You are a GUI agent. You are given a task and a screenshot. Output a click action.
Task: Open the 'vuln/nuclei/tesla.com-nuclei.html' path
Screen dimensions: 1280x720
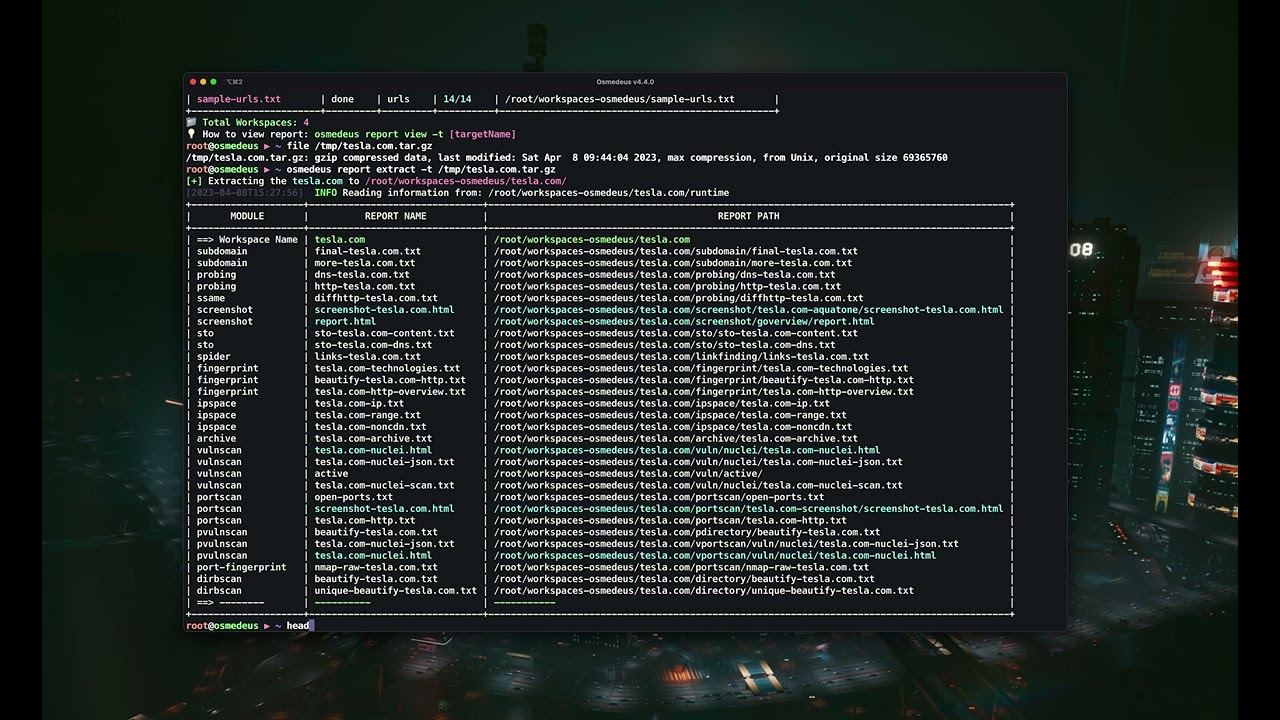click(x=687, y=450)
